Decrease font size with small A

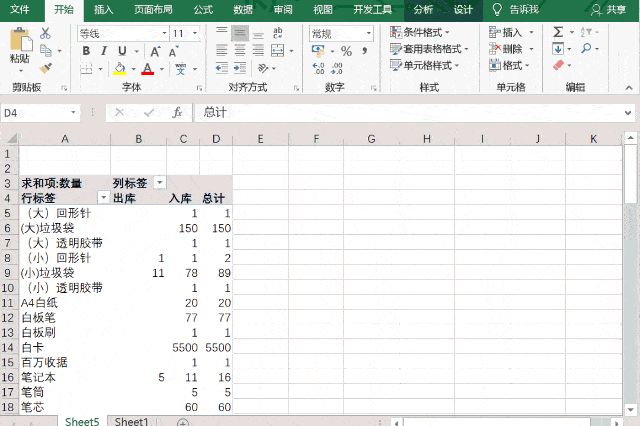(173, 52)
